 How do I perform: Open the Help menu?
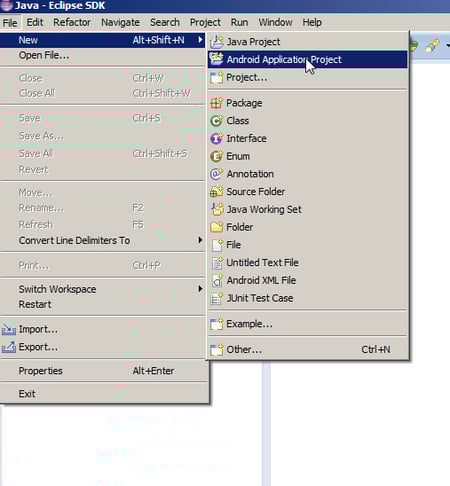(x=312, y=22)
